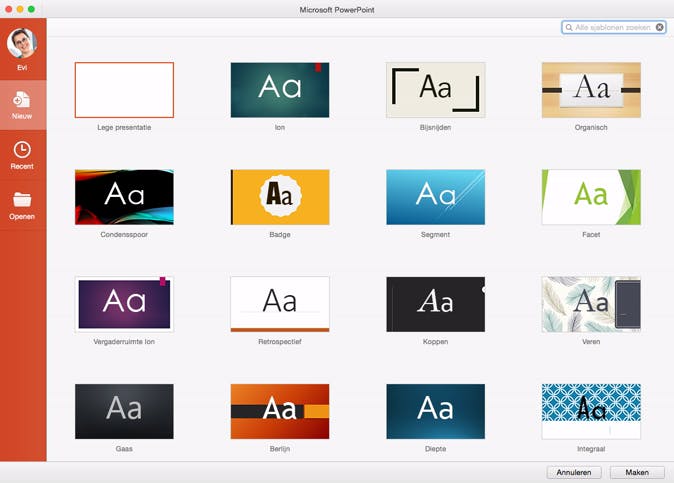Click the Organisch label text
Image resolution: width=674 pixels, height=483 pixels.
(x=591, y=128)
